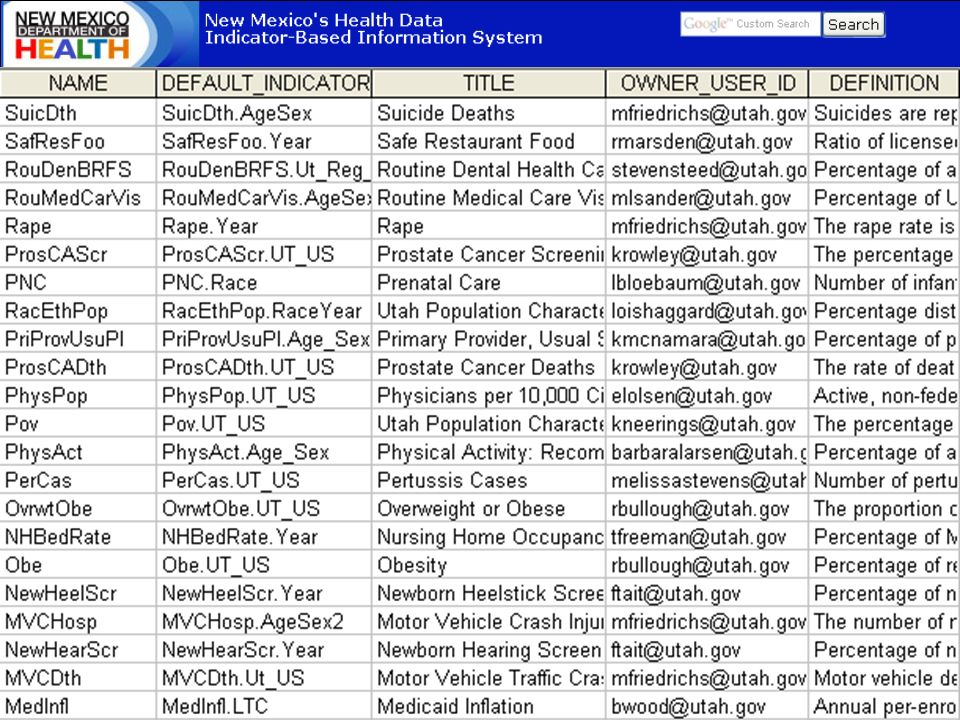Select the PNC.Race indicator cell
The height and width of the screenshot is (720, 960).
point(264,282)
